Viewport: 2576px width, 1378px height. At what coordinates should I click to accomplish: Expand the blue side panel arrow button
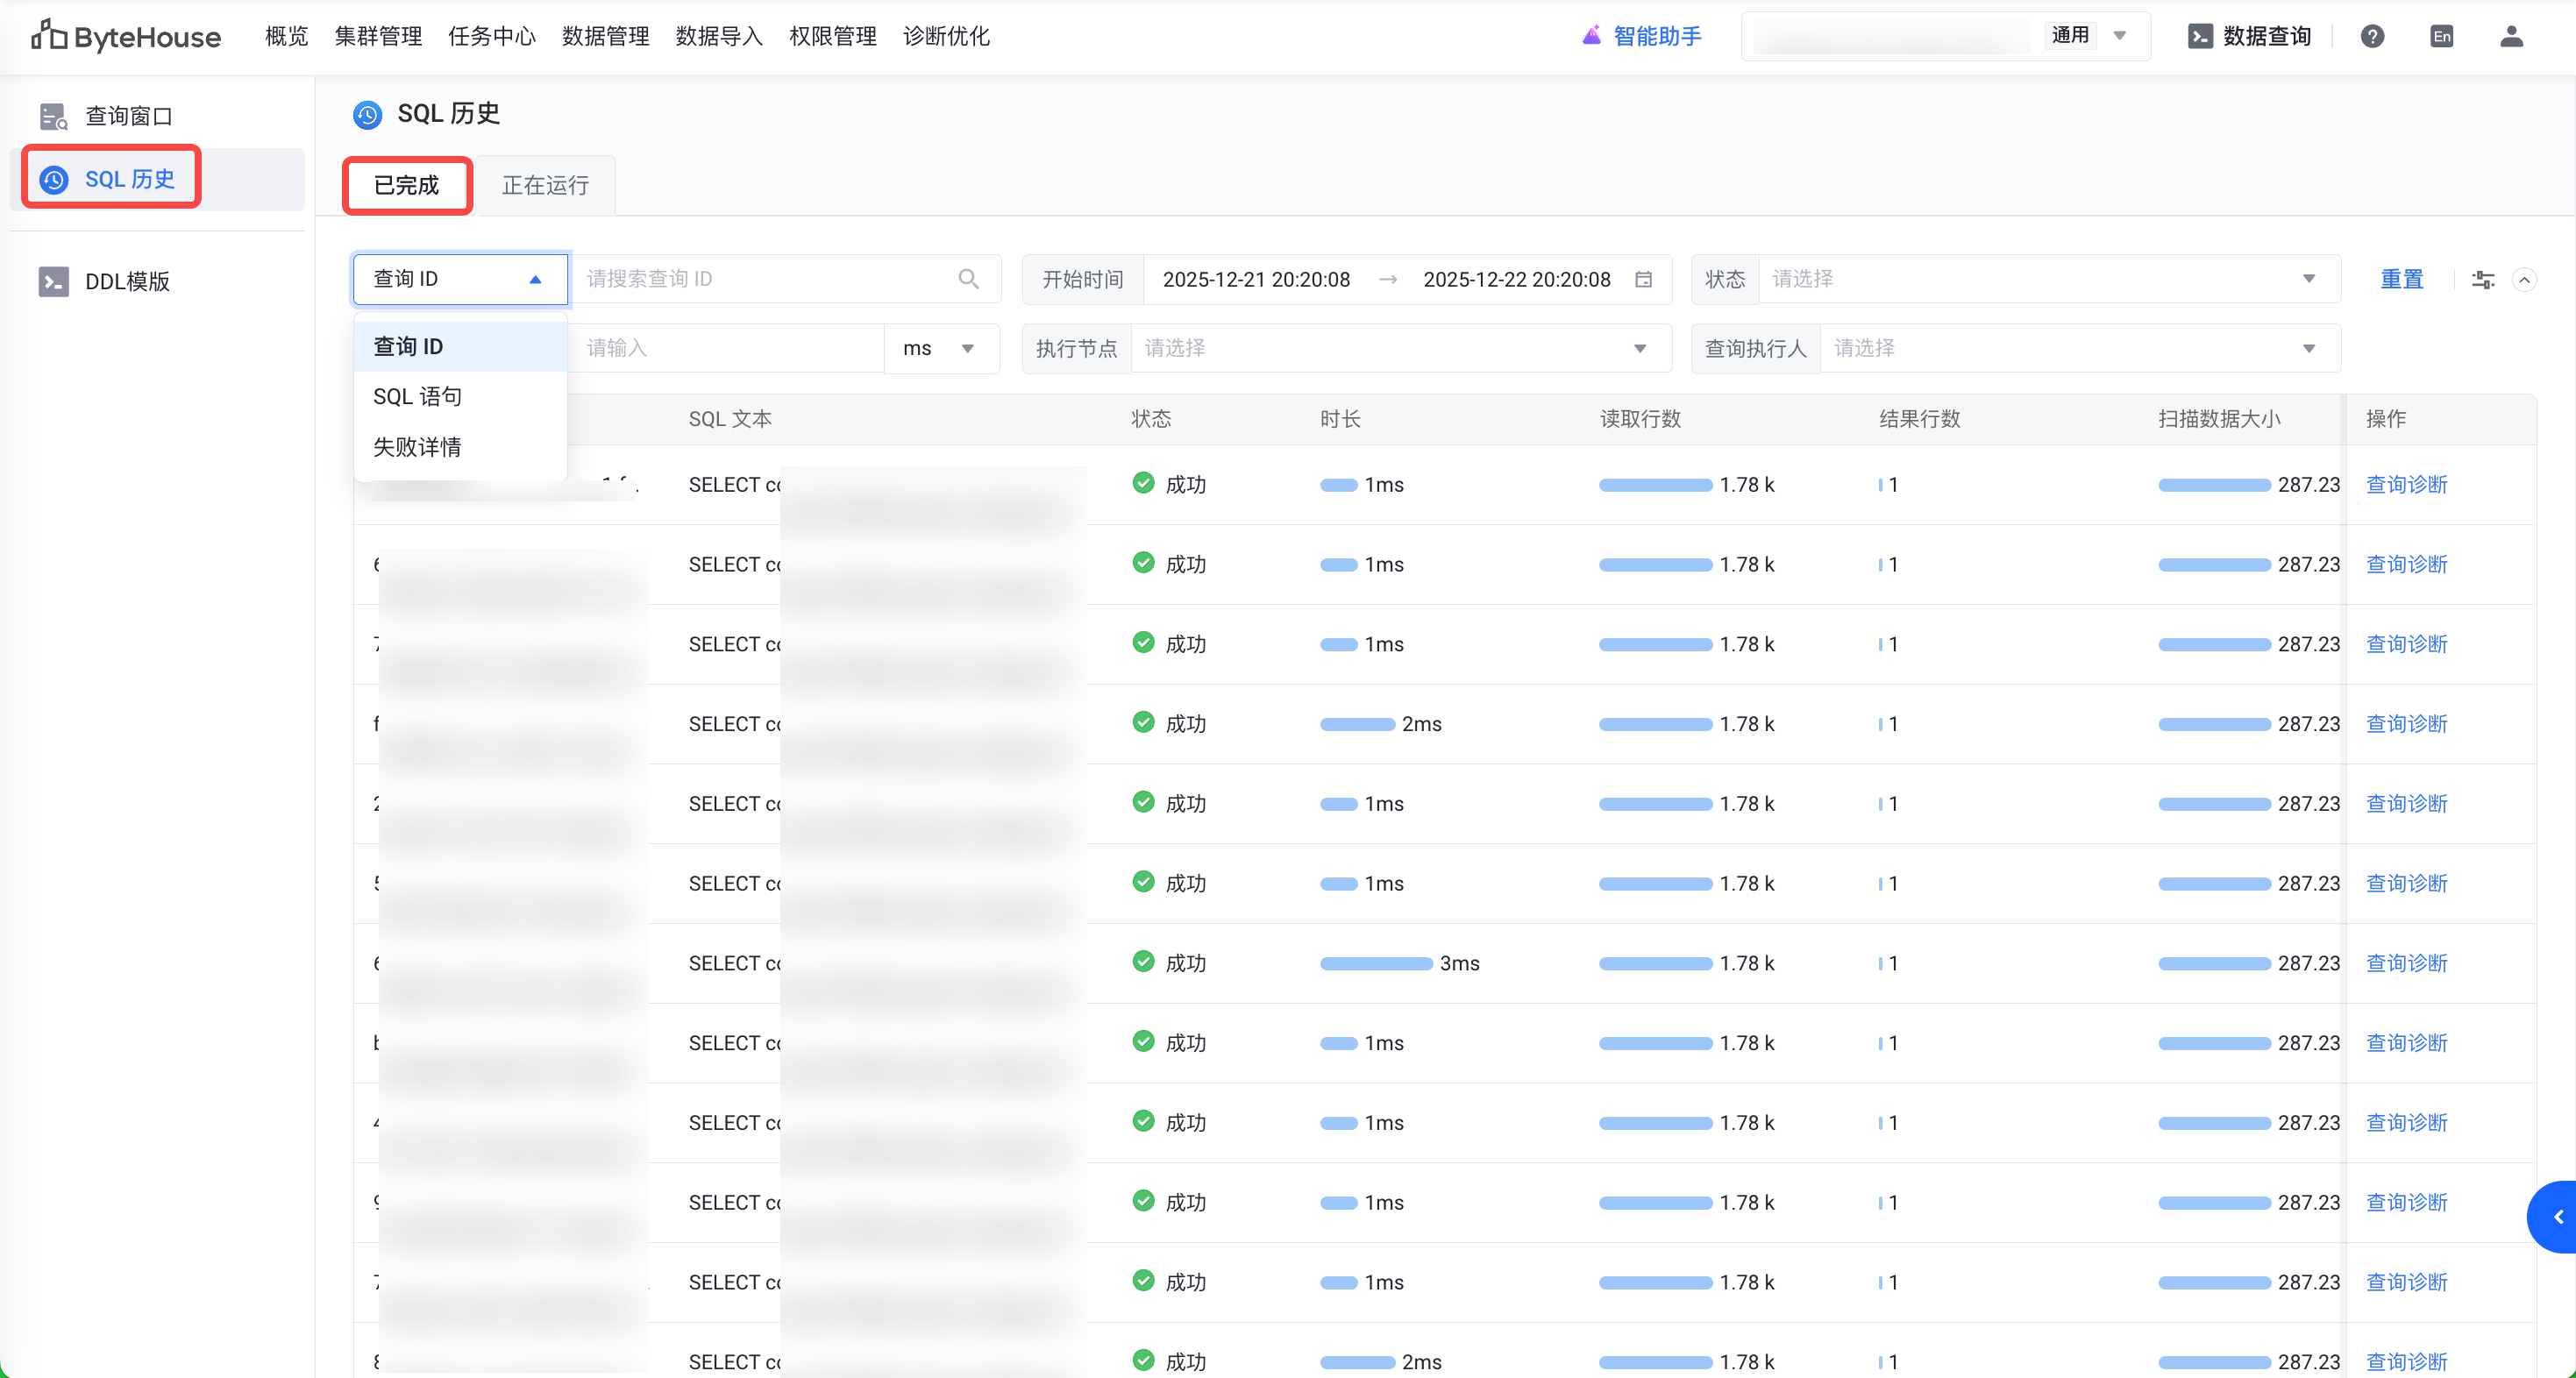point(2556,1217)
